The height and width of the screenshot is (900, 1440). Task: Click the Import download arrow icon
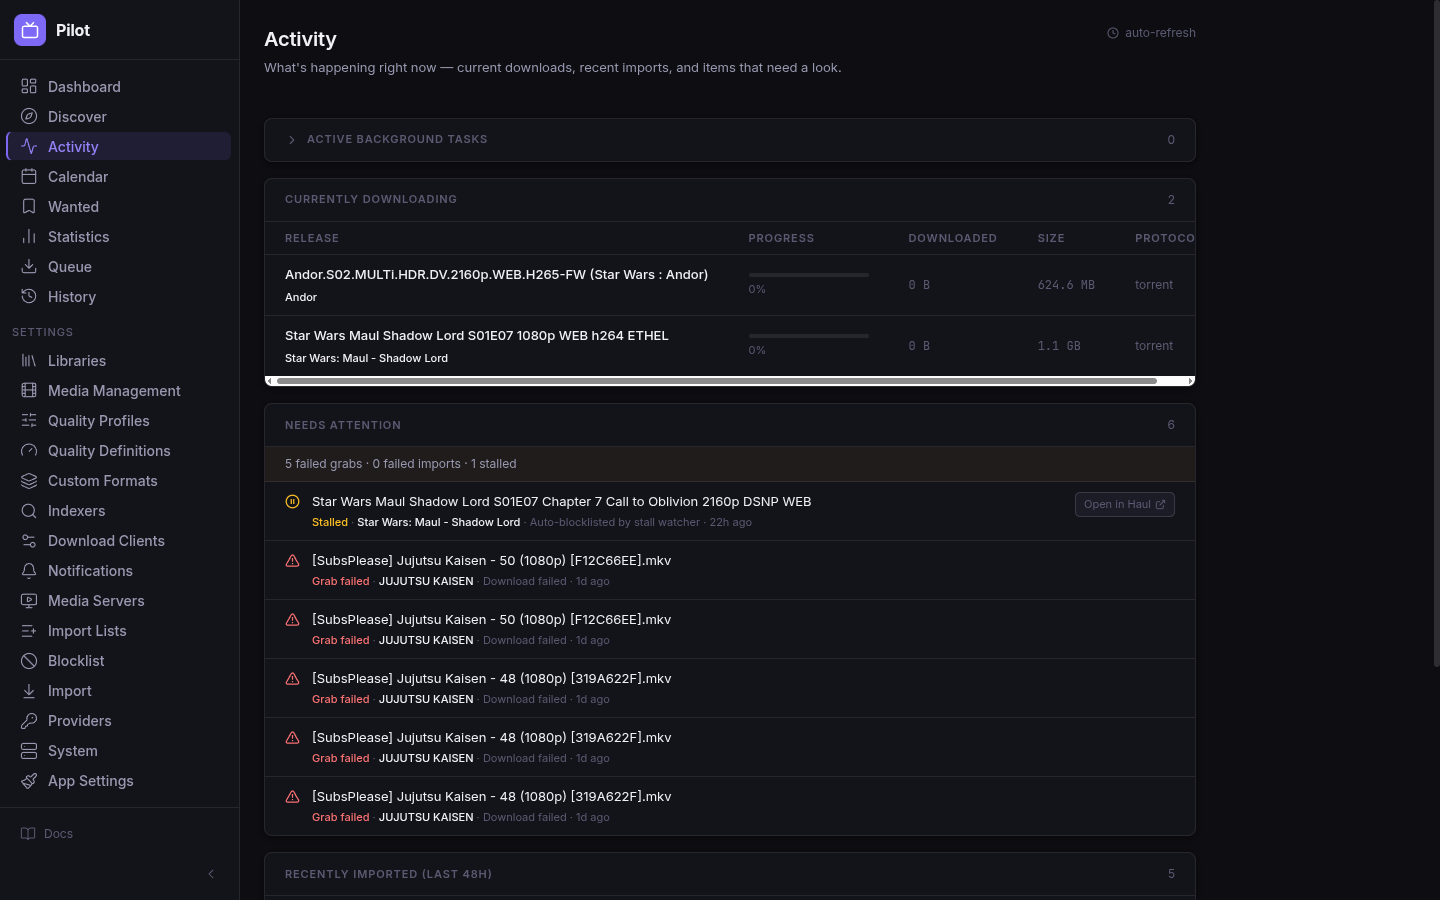pos(29,691)
